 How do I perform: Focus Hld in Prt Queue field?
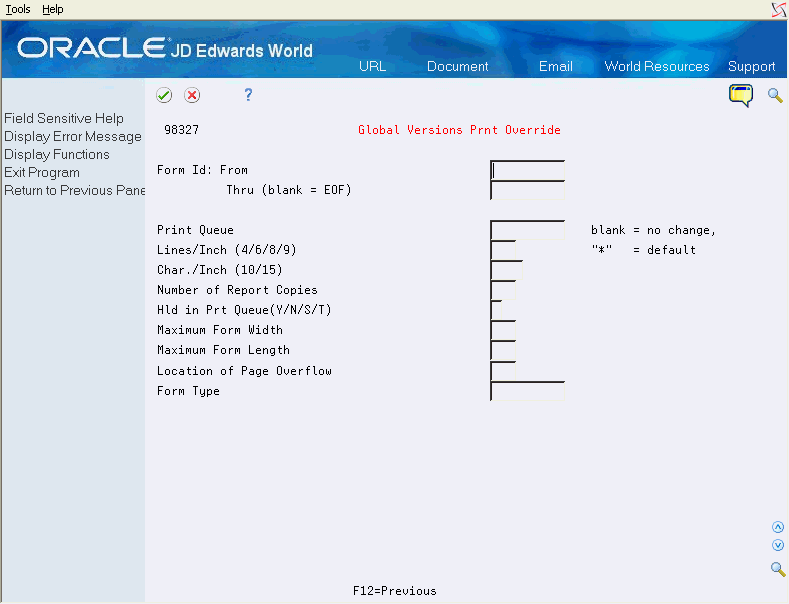(x=496, y=310)
